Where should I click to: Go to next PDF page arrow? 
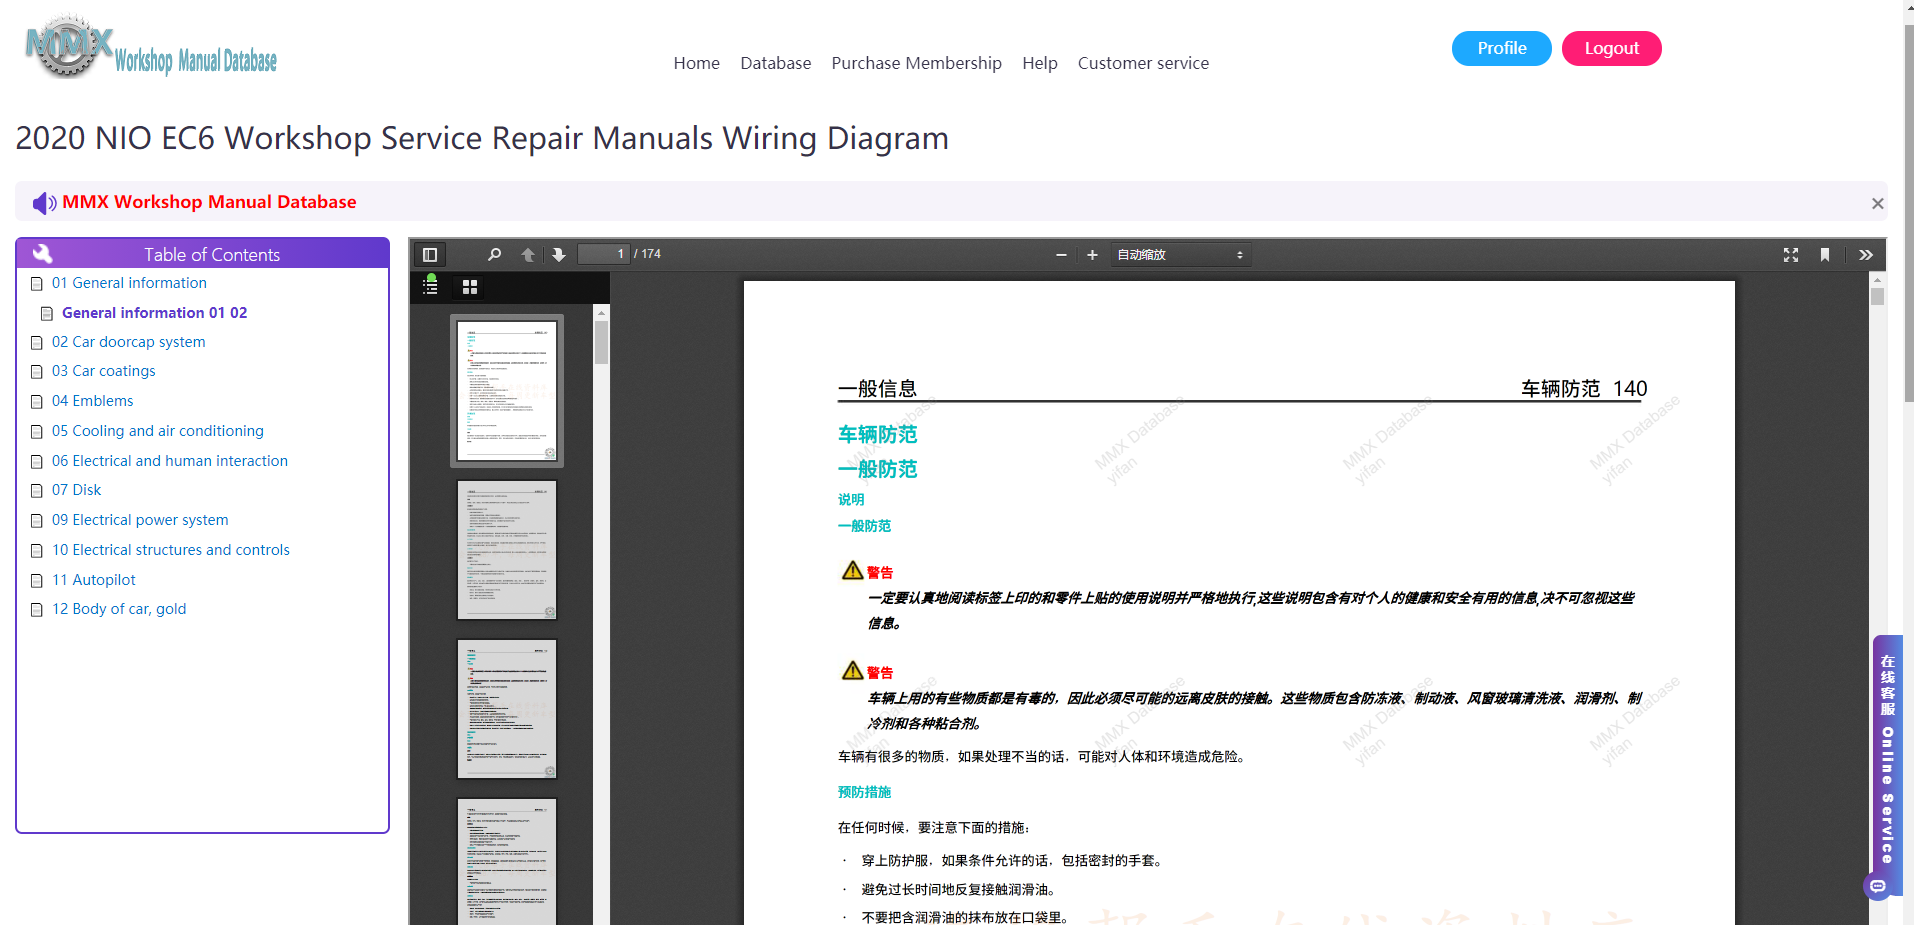click(559, 255)
